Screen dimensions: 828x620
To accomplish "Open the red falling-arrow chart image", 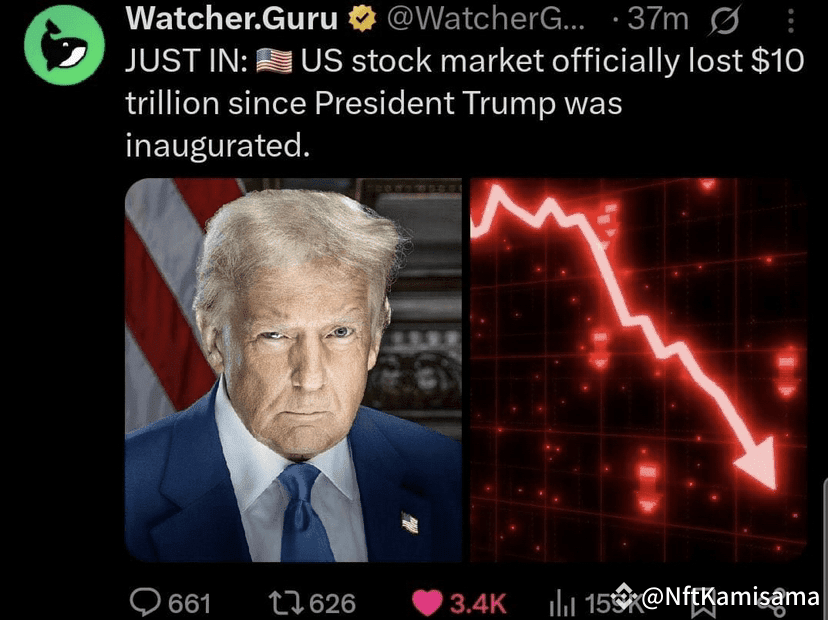I will tap(638, 370).
